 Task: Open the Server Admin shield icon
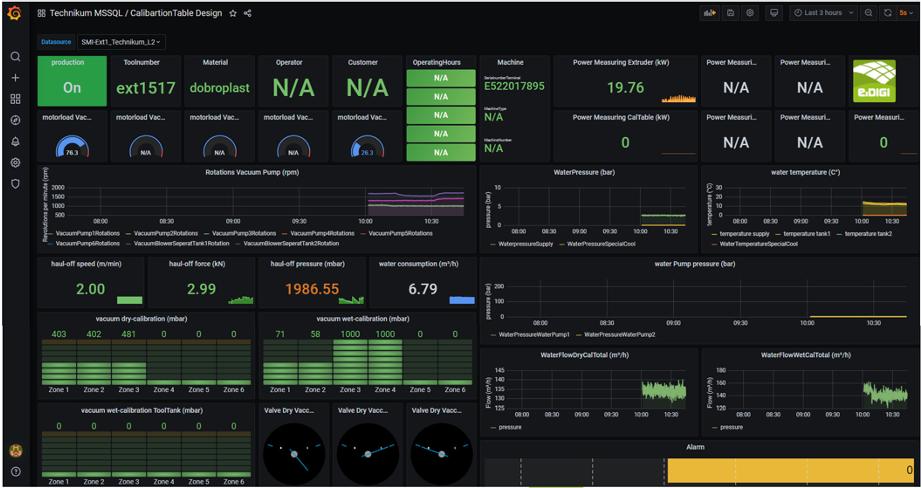tap(15, 184)
